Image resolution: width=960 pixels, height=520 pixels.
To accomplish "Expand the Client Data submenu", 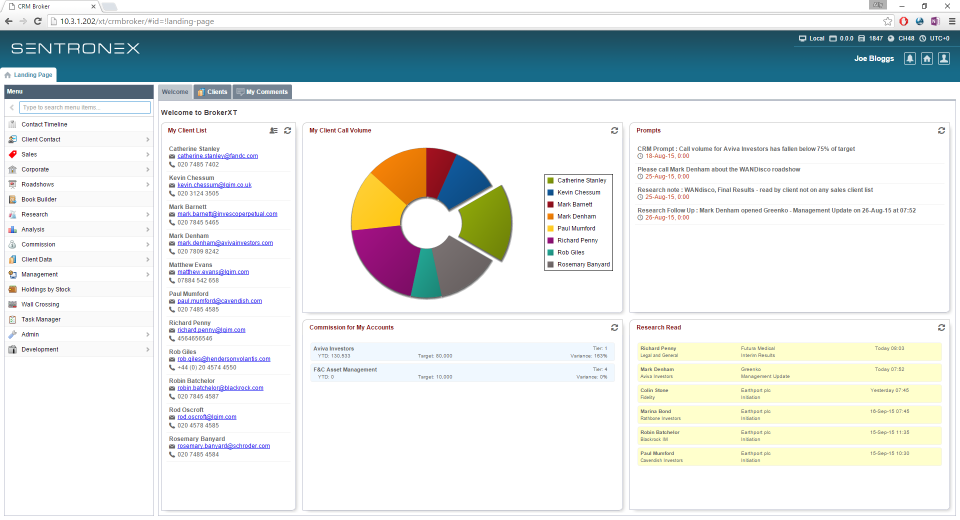I will 148,260.
